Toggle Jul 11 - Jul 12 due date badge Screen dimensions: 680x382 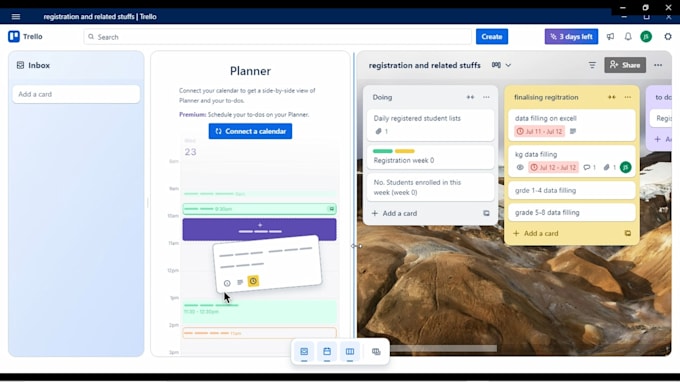[539, 131]
